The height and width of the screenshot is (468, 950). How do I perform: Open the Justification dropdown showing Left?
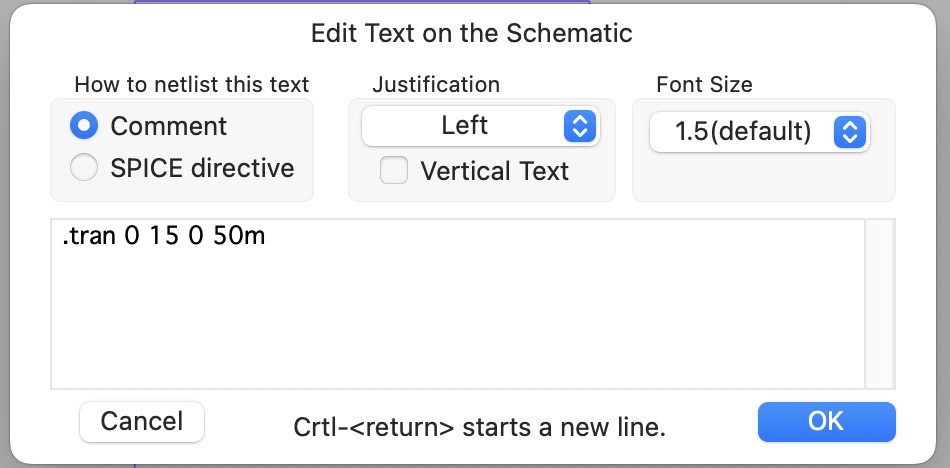(x=465, y=126)
